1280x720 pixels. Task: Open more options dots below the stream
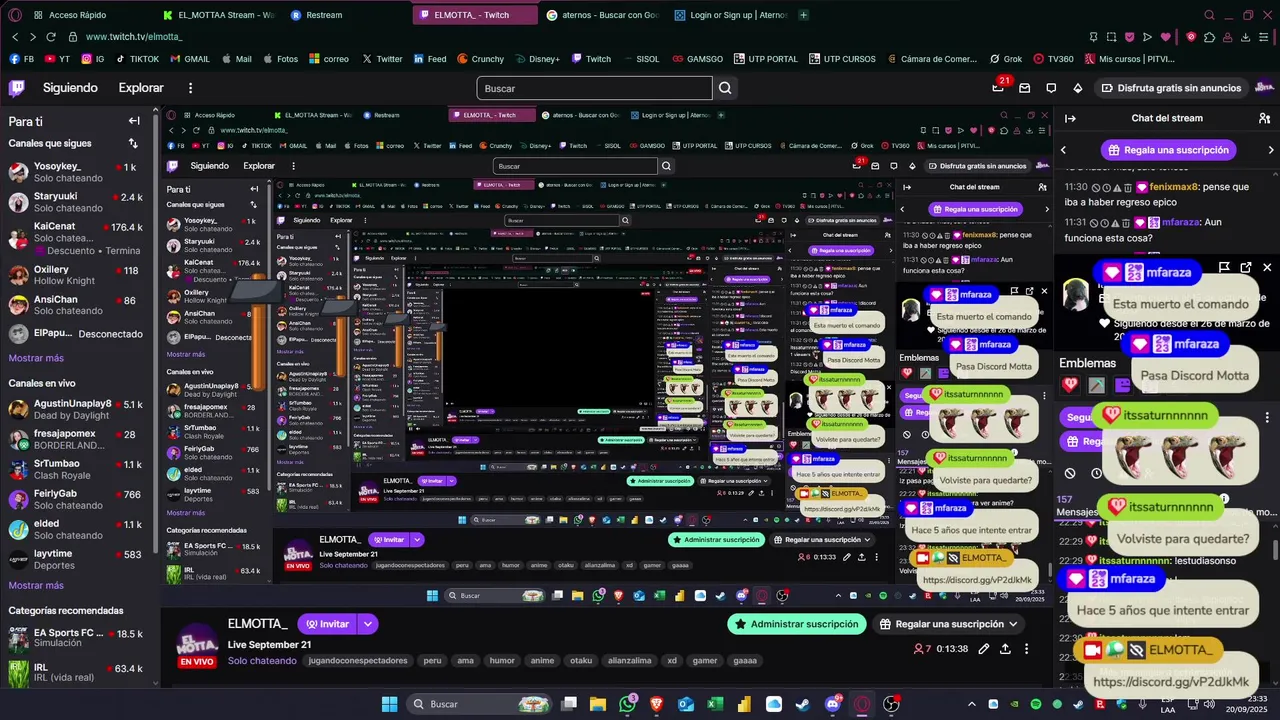pyautogui.click(x=1027, y=649)
